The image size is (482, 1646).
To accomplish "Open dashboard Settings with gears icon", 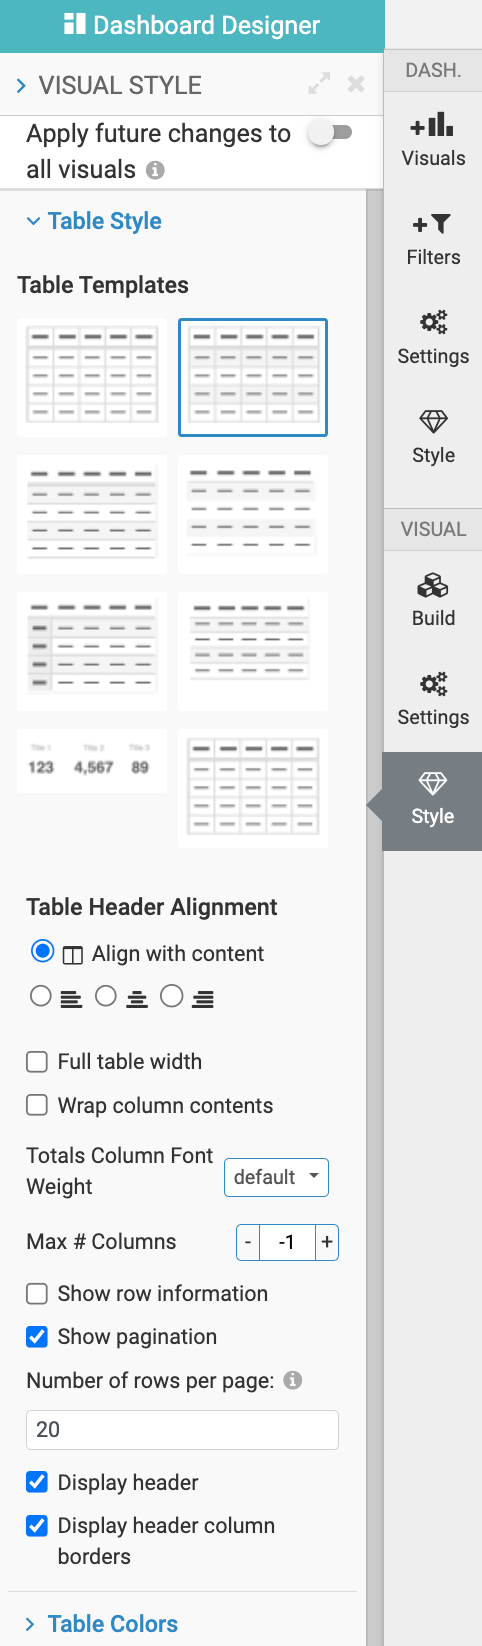I will (x=433, y=339).
